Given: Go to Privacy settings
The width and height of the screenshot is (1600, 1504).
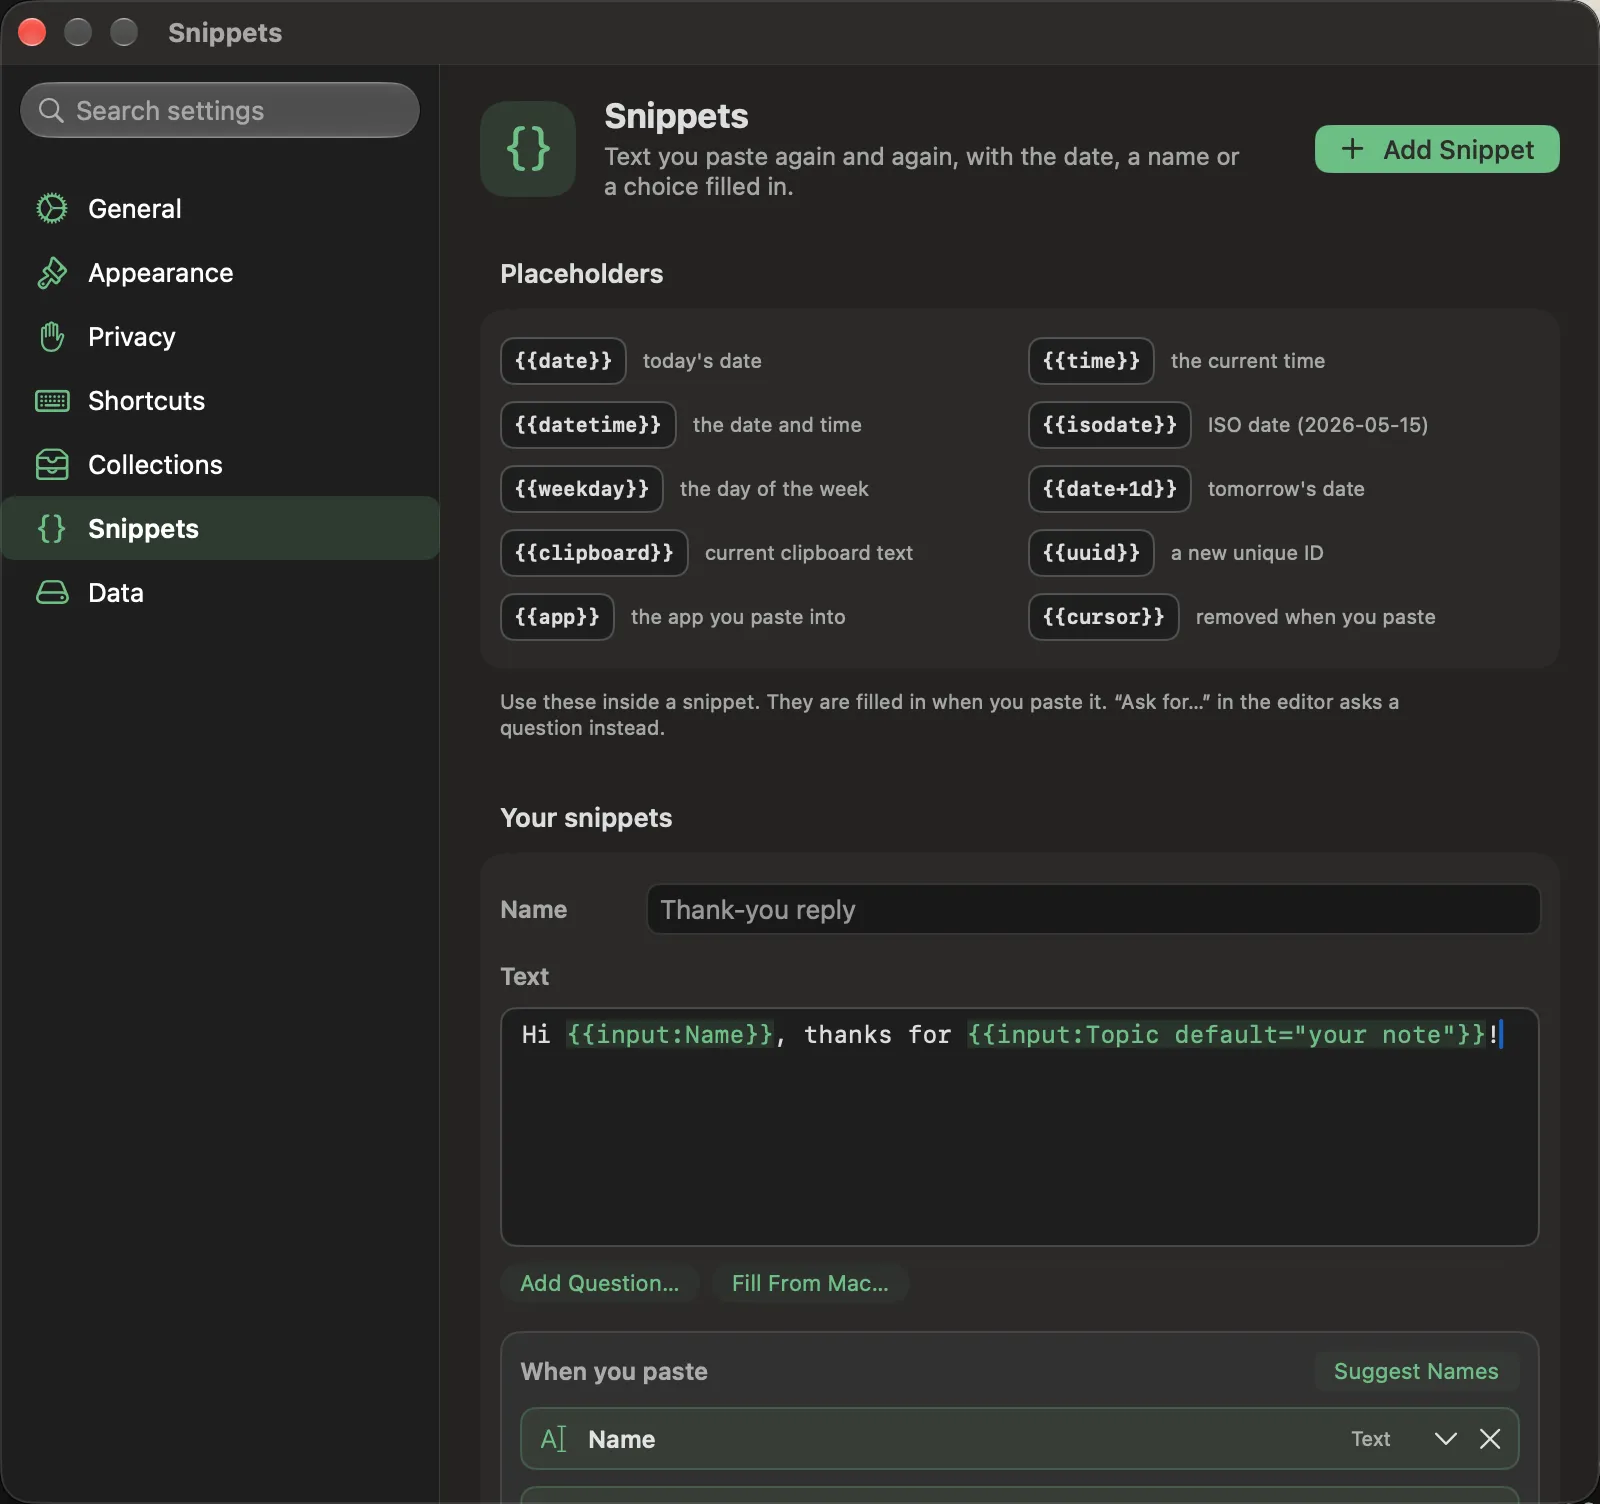Looking at the screenshot, I should [220, 337].
